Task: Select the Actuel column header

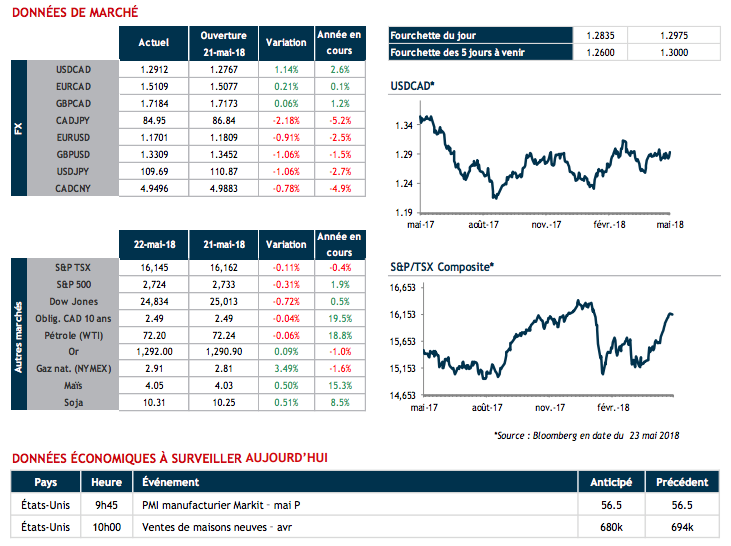Action: click(x=152, y=43)
